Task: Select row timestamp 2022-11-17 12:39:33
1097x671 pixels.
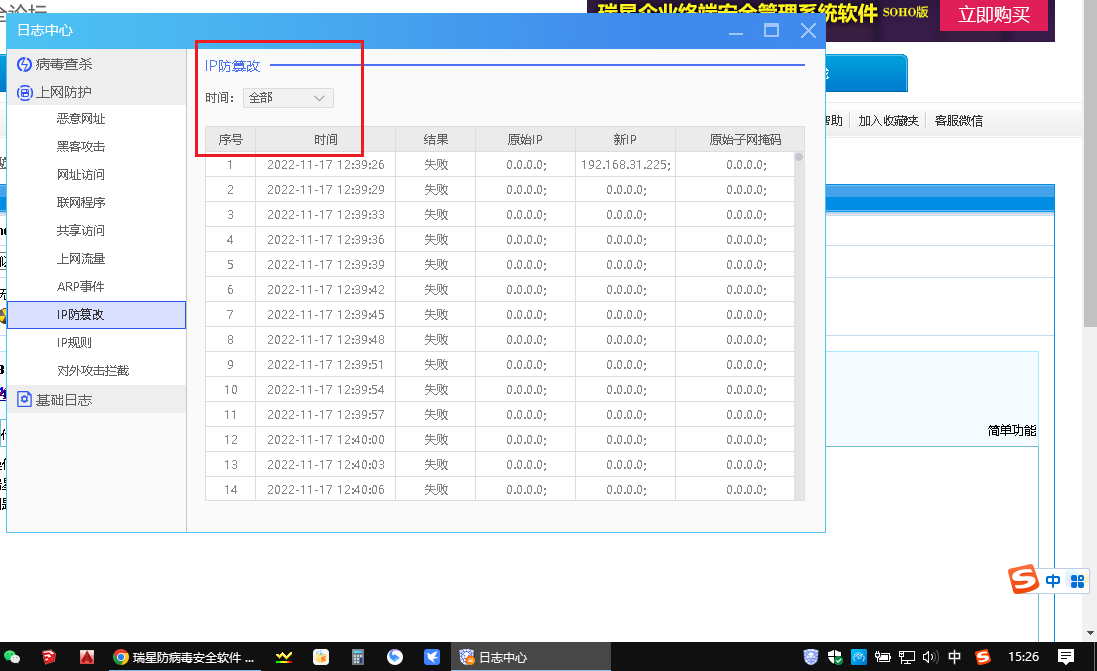Action: [x=326, y=215]
